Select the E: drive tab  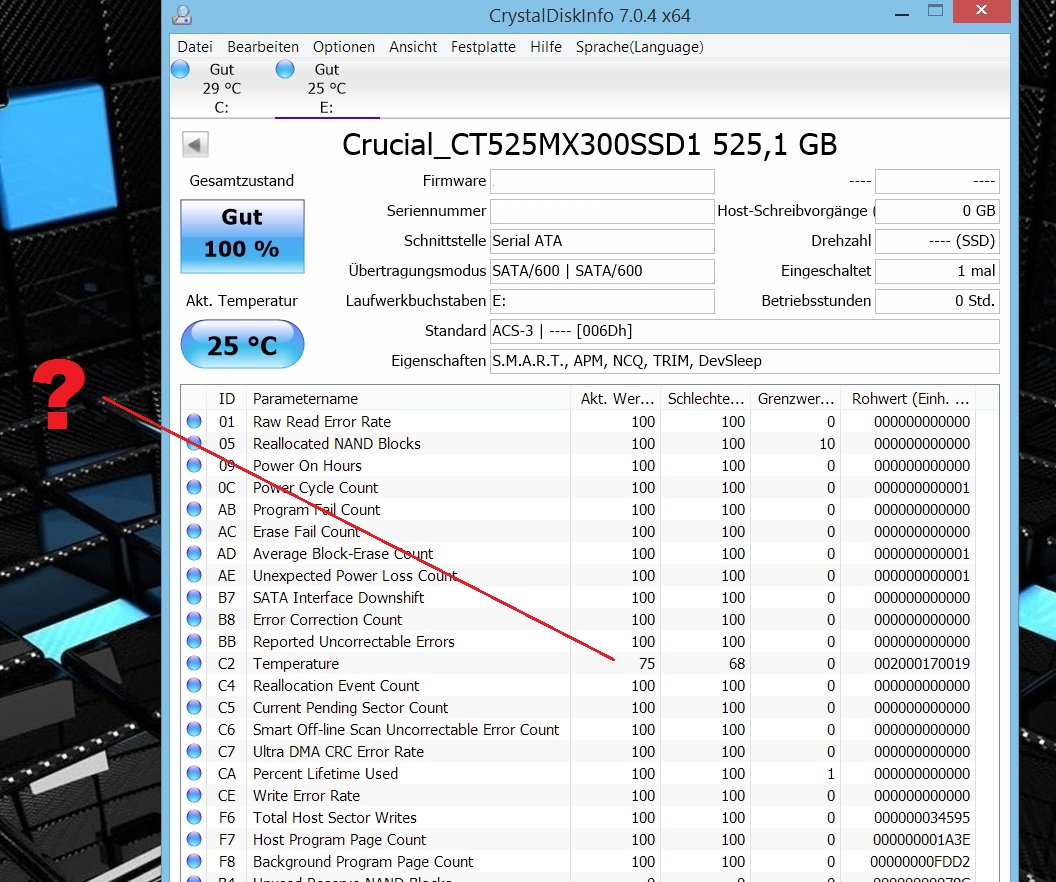(327, 88)
